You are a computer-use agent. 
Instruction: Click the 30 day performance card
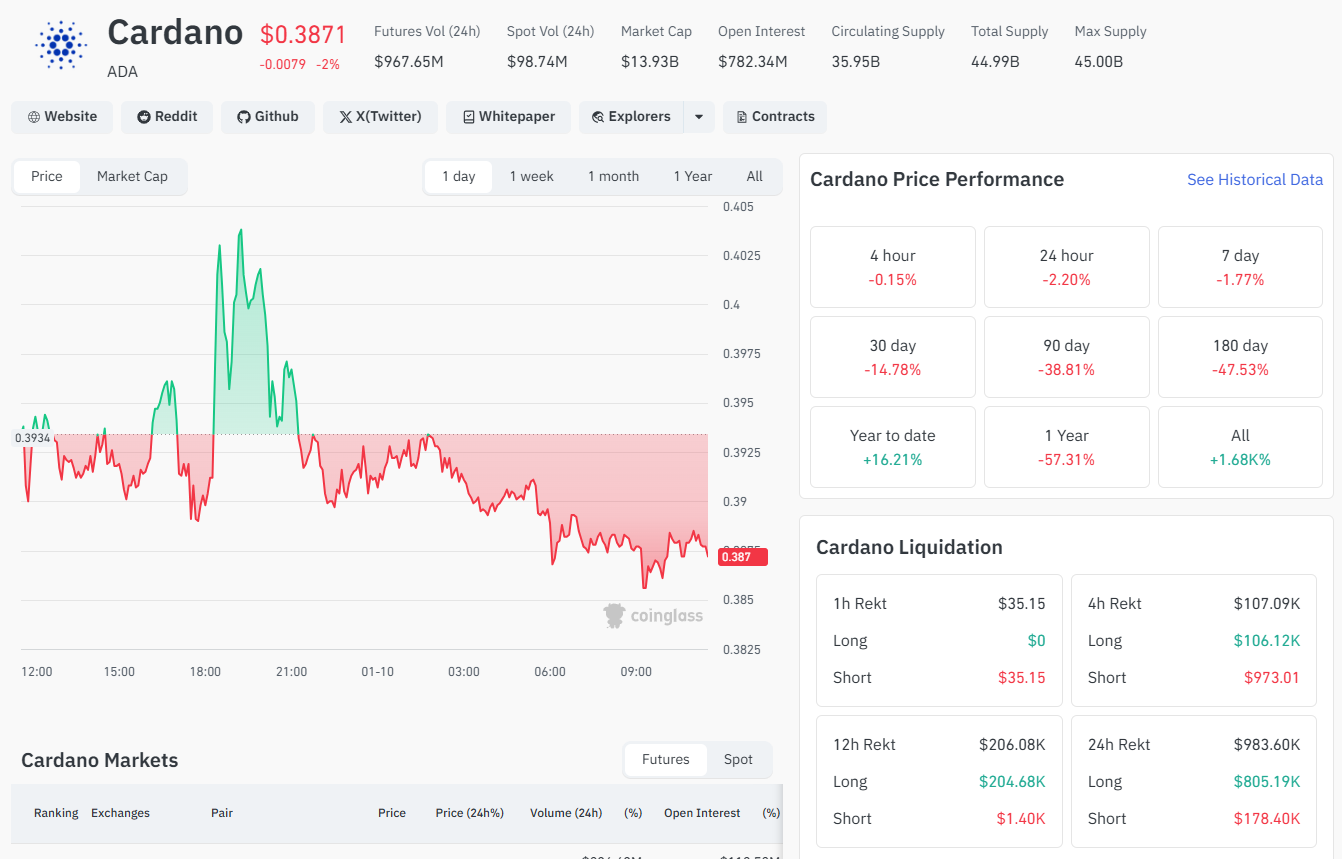(892, 357)
